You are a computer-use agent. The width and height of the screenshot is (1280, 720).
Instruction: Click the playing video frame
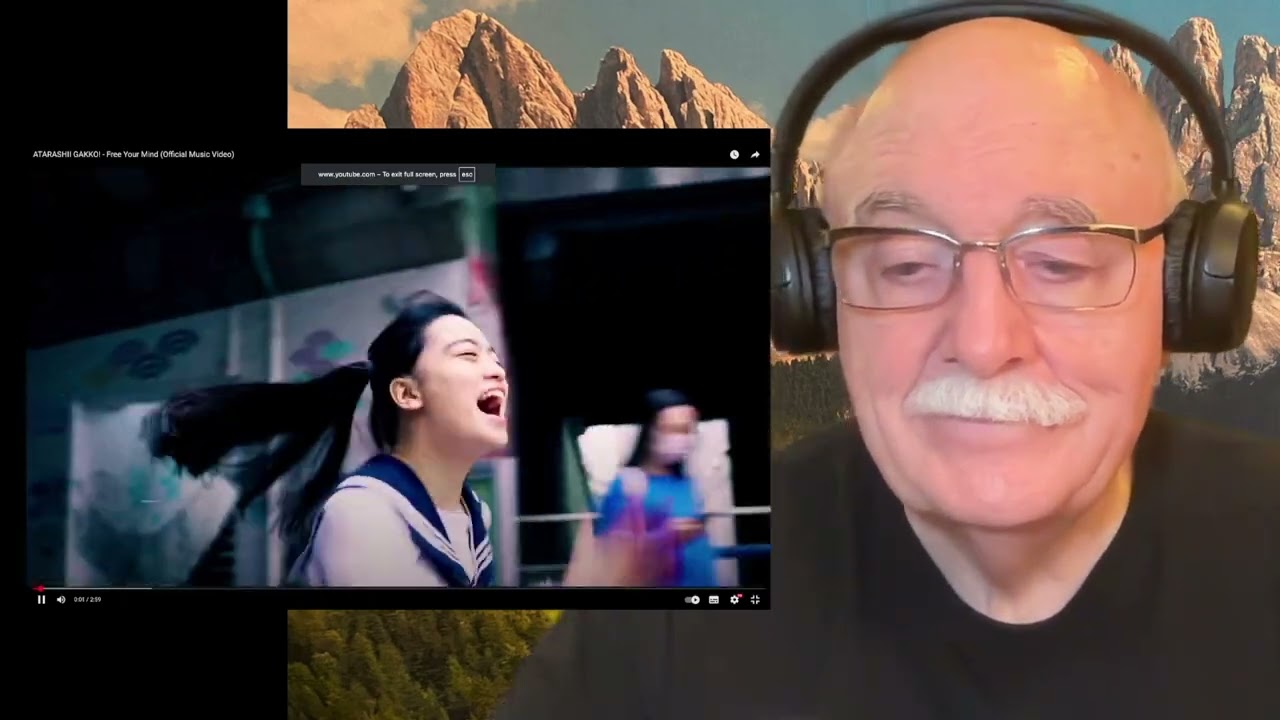(400, 376)
